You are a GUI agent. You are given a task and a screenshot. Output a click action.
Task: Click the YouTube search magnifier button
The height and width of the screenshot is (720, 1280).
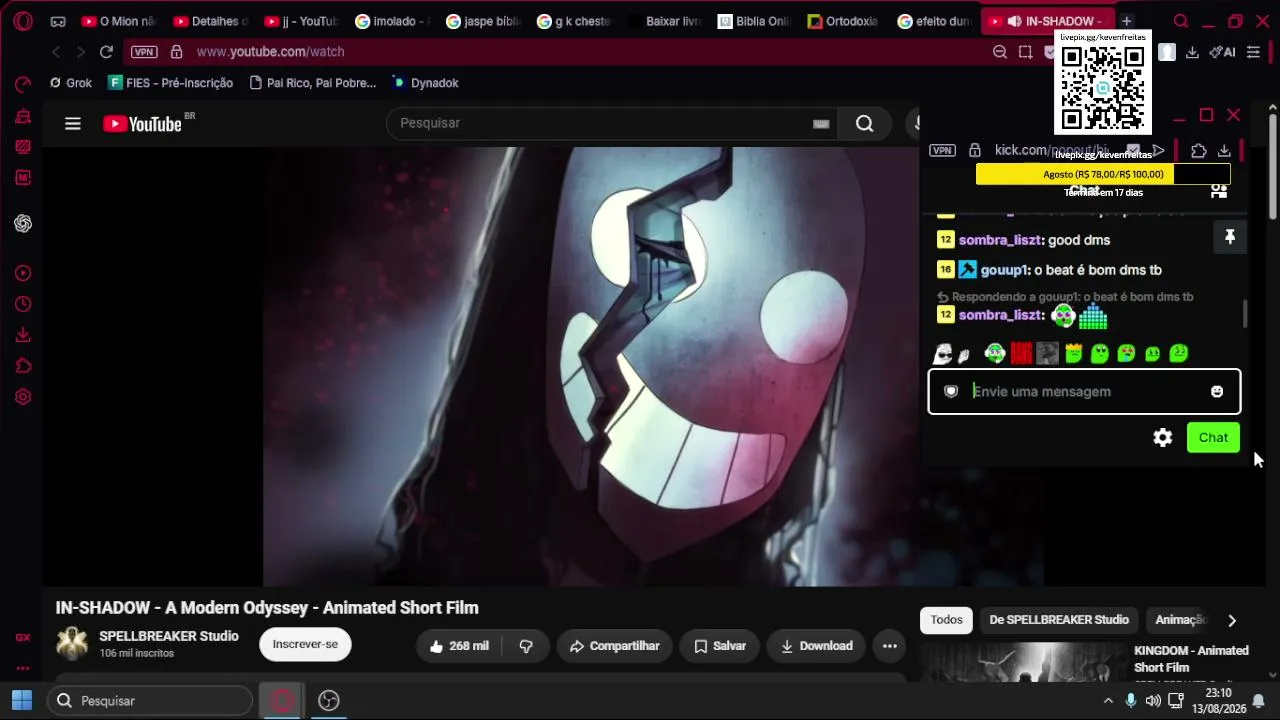click(865, 124)
